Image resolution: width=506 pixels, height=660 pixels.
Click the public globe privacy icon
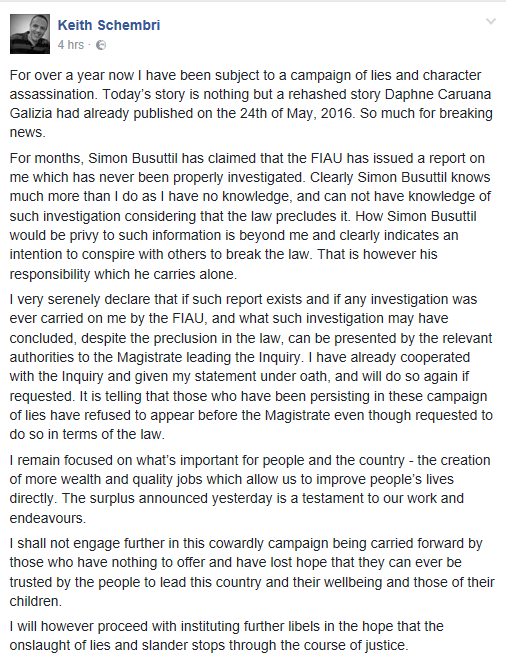coord(101,45)
